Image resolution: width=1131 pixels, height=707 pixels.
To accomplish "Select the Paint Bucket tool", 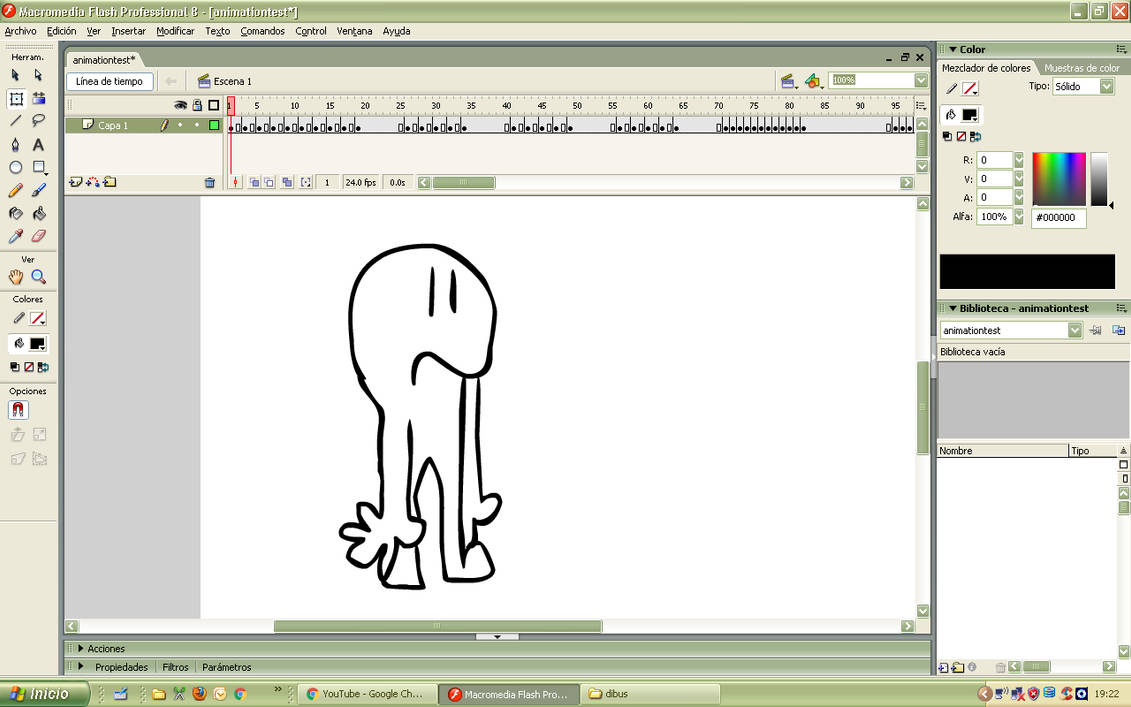I will pyautogui.click(x=38, y=214).
